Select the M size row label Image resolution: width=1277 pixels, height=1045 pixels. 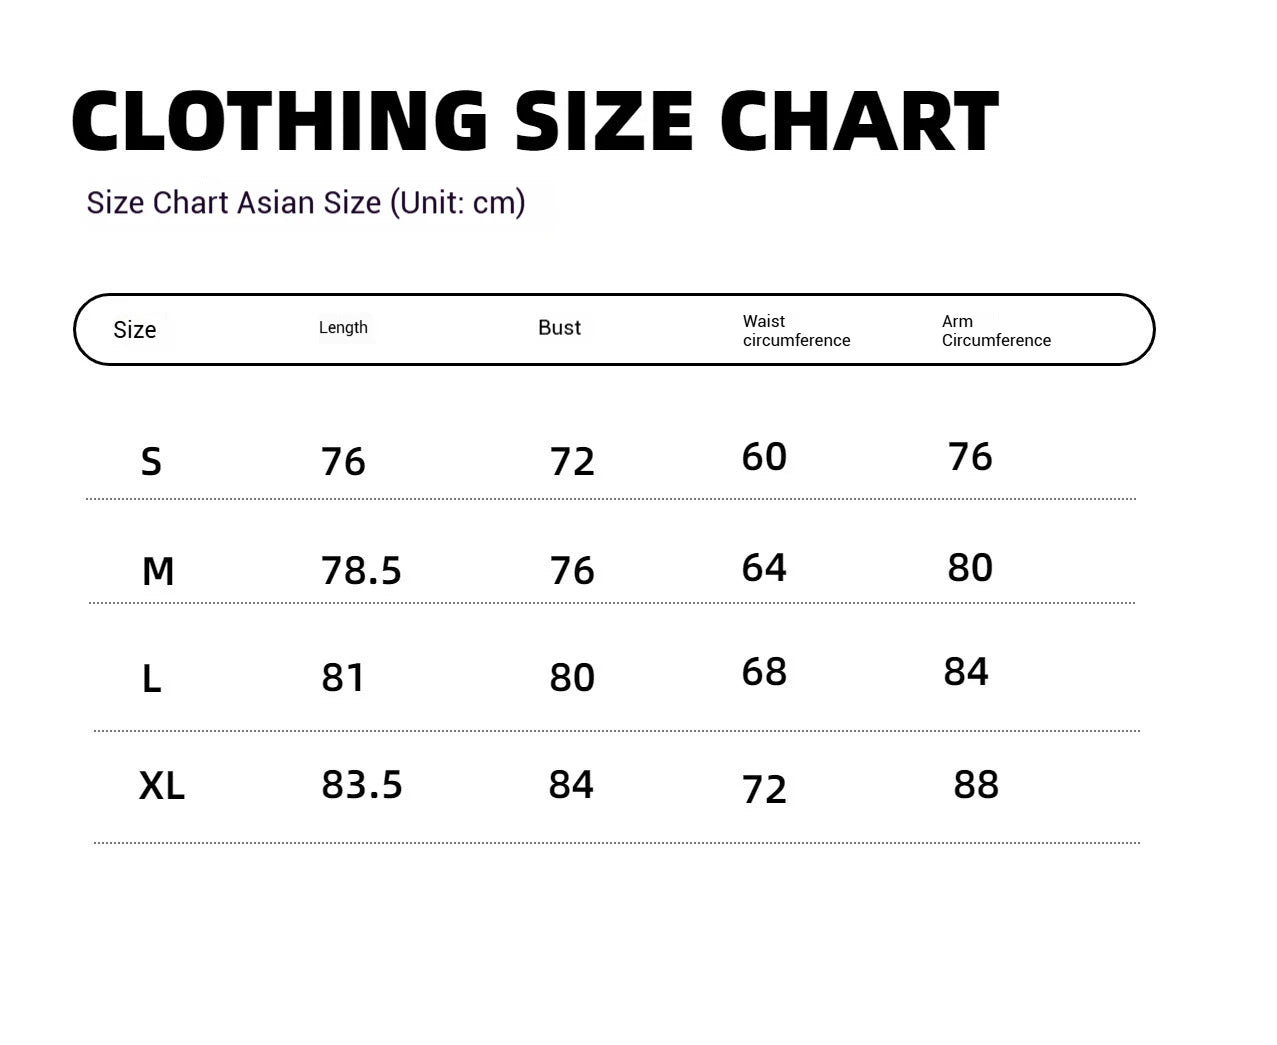(x=158, y=571)
